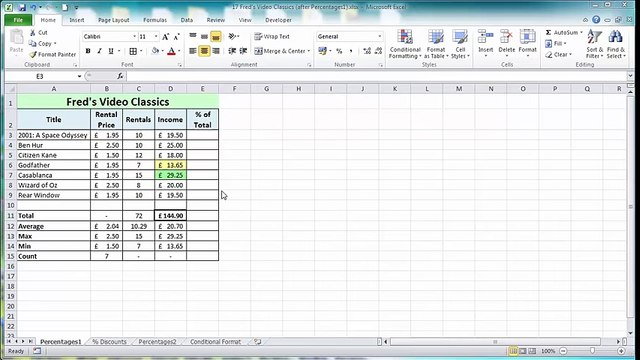Click the Merge & Center button
The height and width of the screenshot is (360, 640).
pos(282,51)
